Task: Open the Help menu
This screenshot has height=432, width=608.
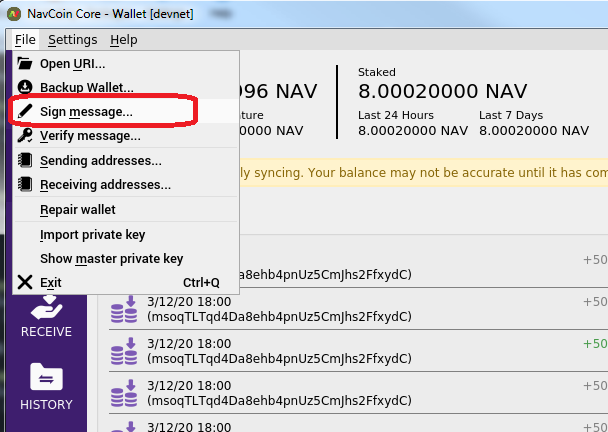Action: [x=124, y=40]
